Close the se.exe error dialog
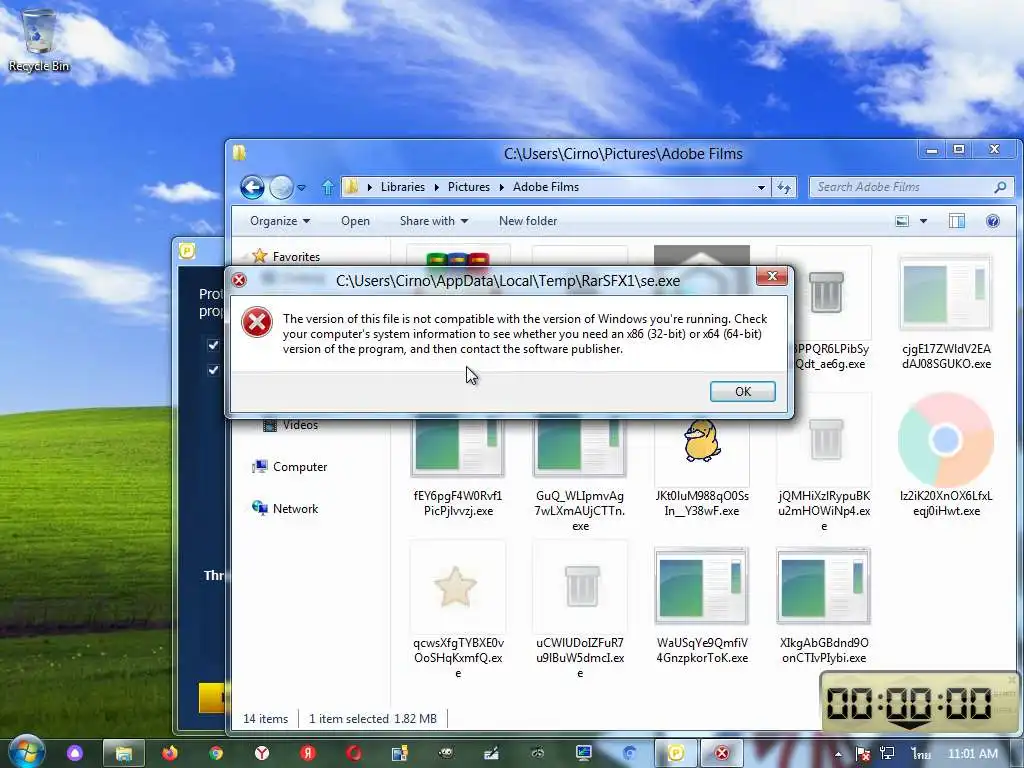This screenshot has height=768, width=1024. click(x=772, y=276)
